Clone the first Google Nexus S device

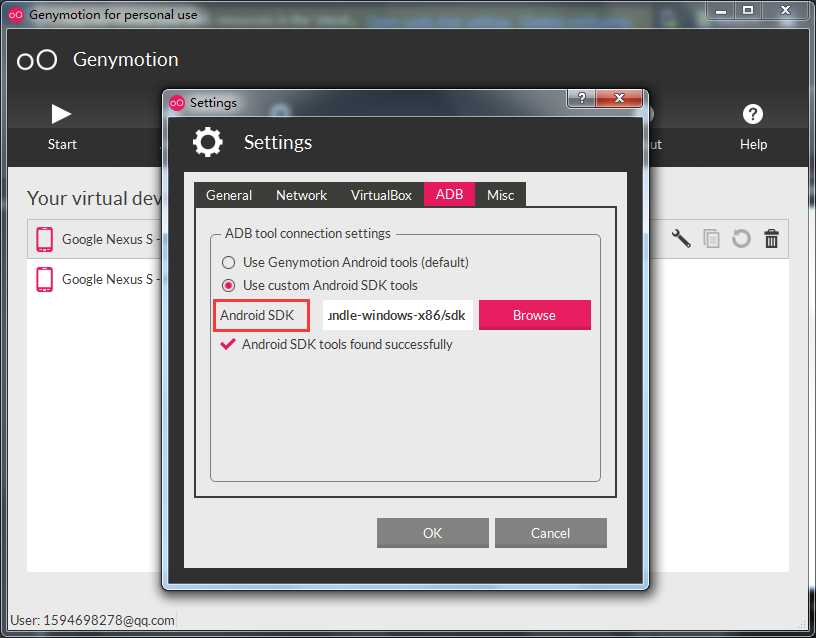(711, 239)
